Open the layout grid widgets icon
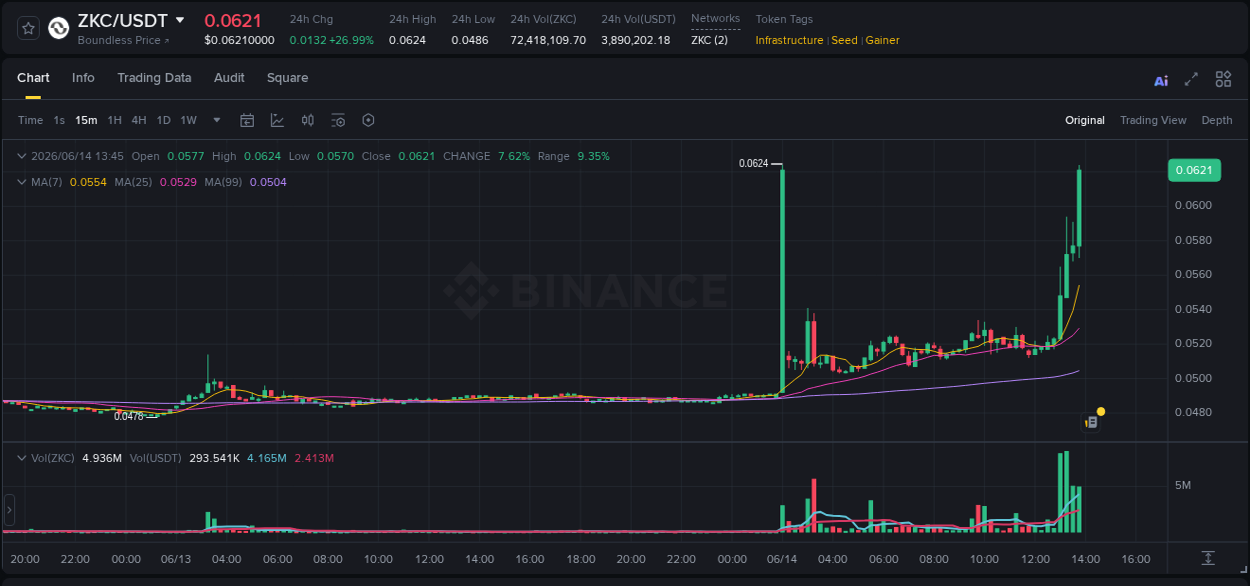Image resolution: width=1250 pixels, height=586 pixels. pyautogui.click(x=1223, y=79)
